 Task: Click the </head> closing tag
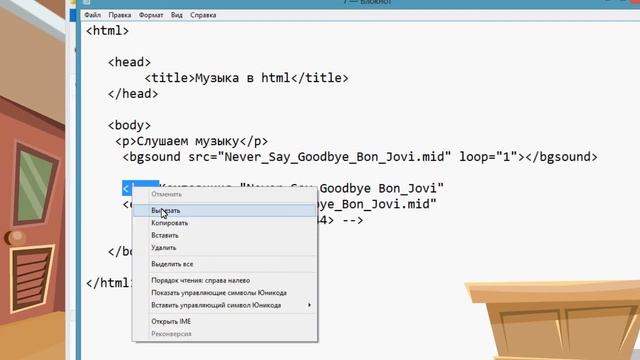pyautogui.click(x=133, y=94)
